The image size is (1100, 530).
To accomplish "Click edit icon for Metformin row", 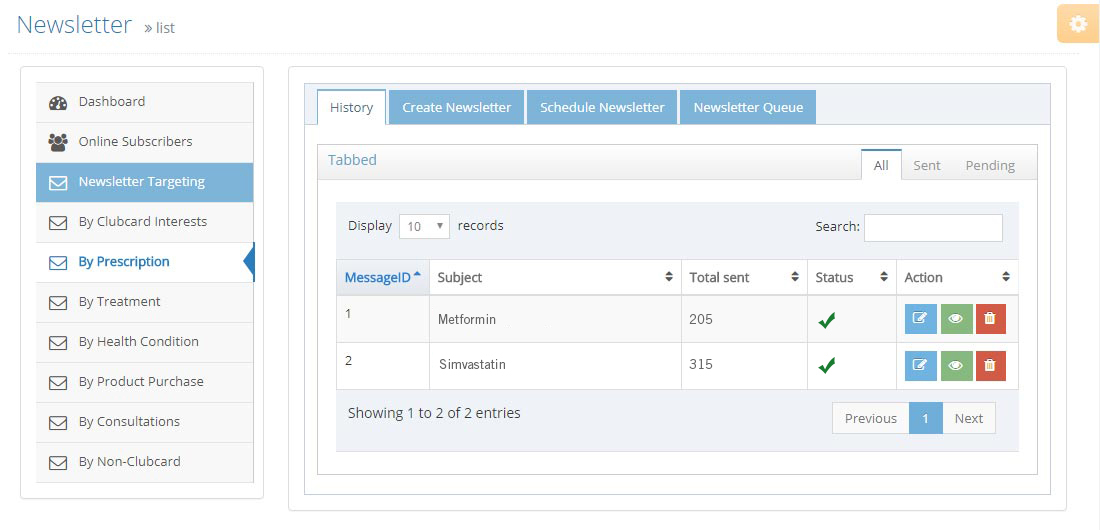I will [x=921, y=319].
